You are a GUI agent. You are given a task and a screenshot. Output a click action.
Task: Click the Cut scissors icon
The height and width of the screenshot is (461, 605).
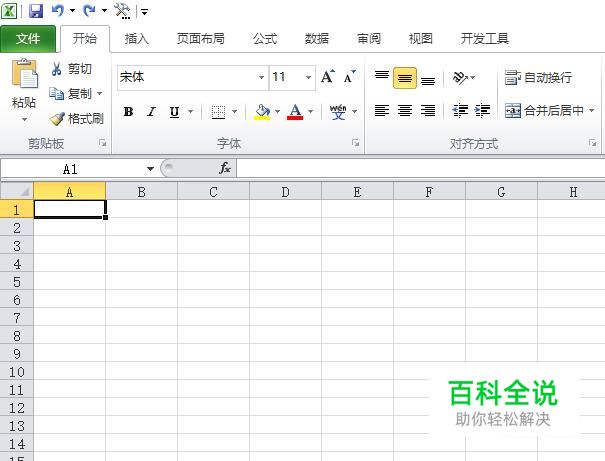coord(56,69)
